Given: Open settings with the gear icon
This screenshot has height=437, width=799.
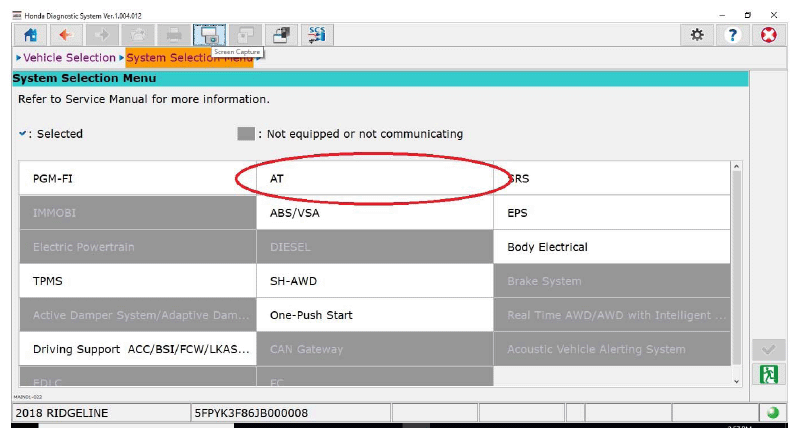Looking at the screenshot, I should tap(697, 35).
